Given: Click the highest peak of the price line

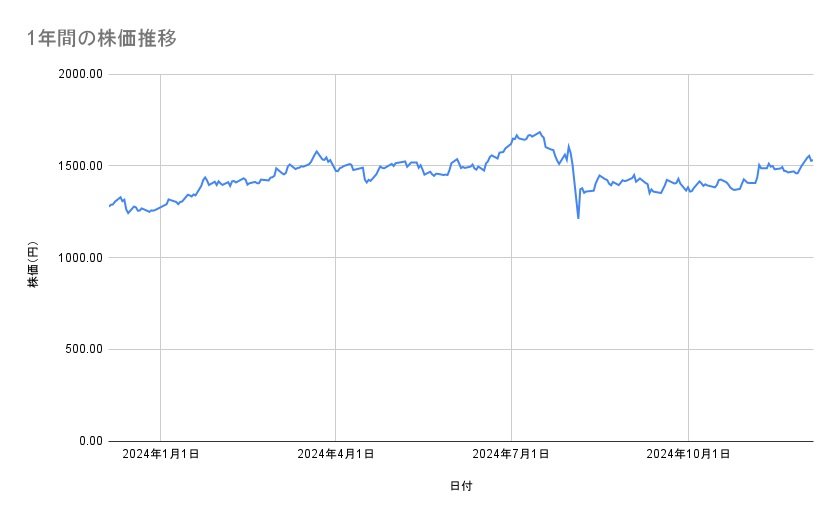Looking at the screenshot, I should coord(540,132).
